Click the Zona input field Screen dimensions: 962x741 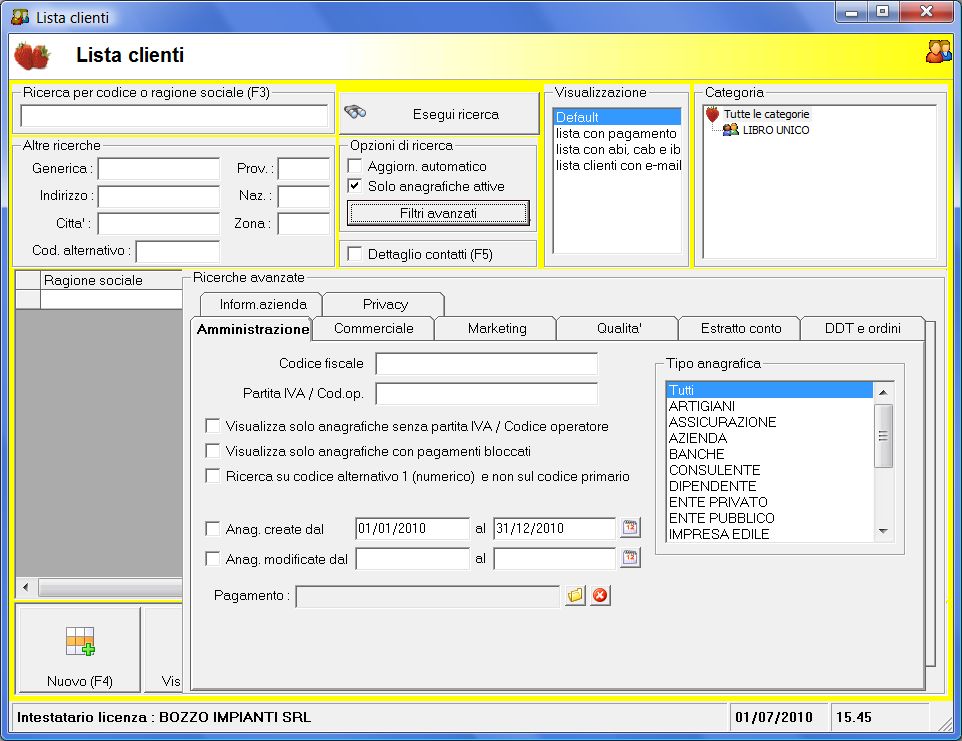tap(304, 223)
